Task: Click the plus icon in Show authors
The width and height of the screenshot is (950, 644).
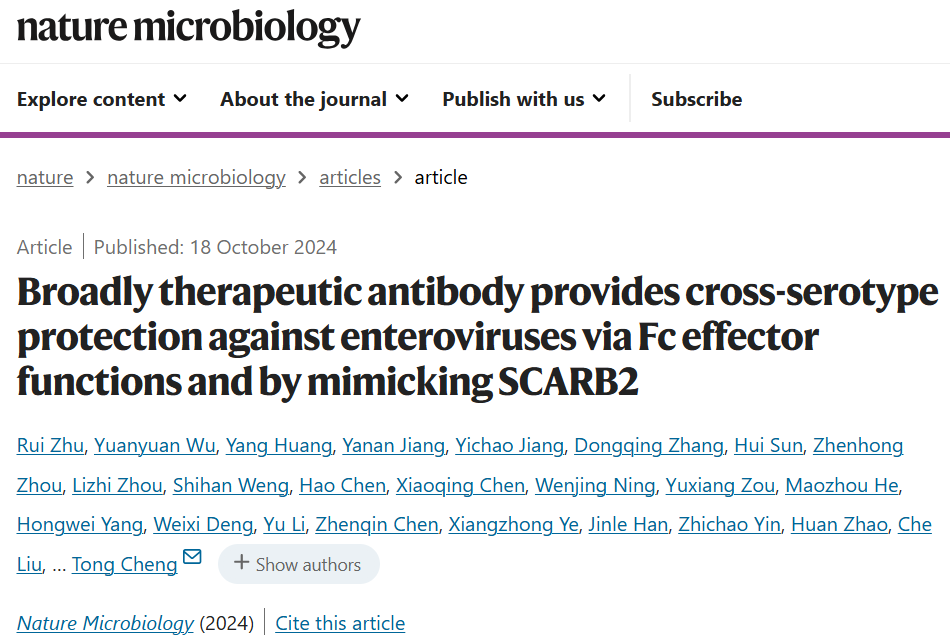Action: click(x=241, y=564)
